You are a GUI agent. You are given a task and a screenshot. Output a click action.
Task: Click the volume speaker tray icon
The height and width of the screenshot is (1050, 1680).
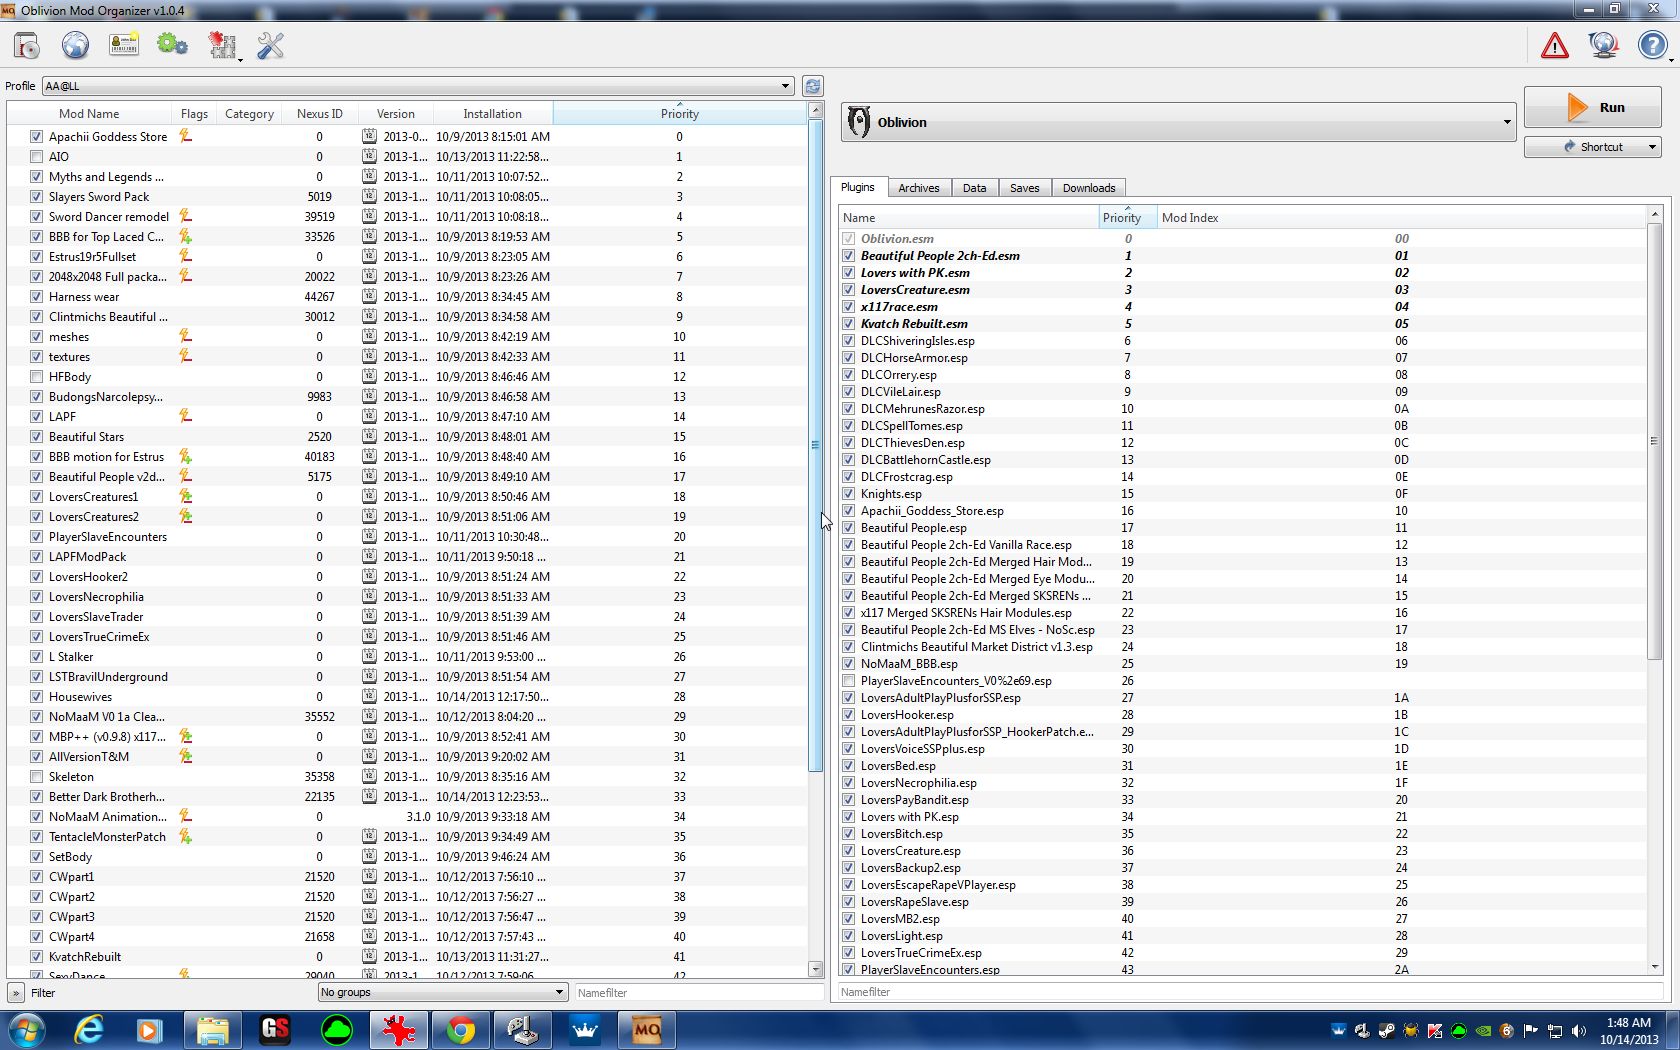(x=1579, y=1031)
